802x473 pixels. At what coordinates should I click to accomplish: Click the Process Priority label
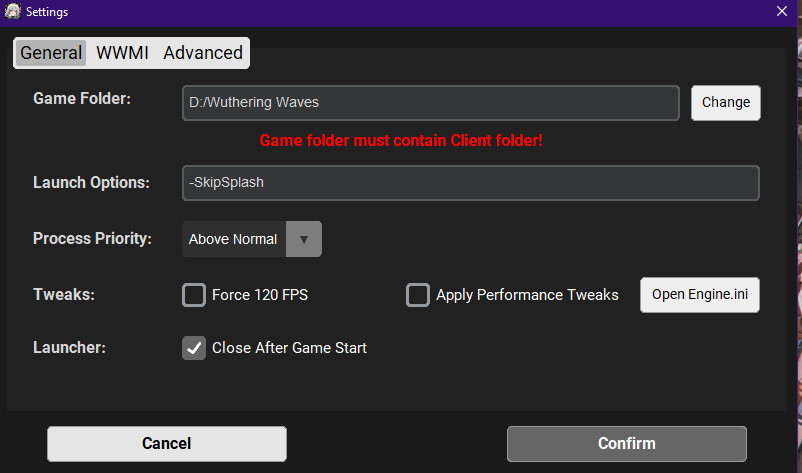pos(92,239)
